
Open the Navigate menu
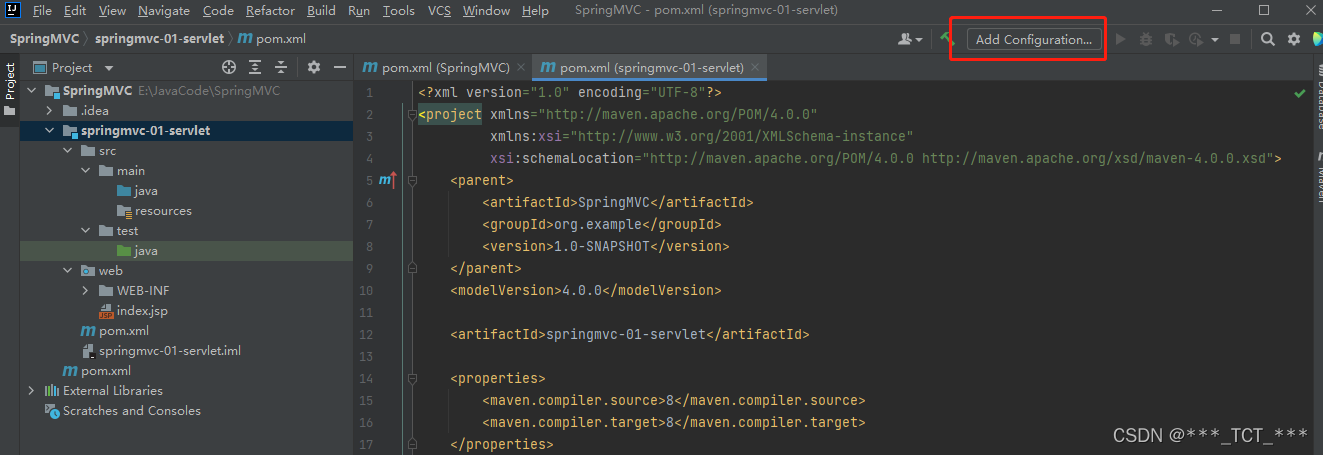click(x=164, y=10)
